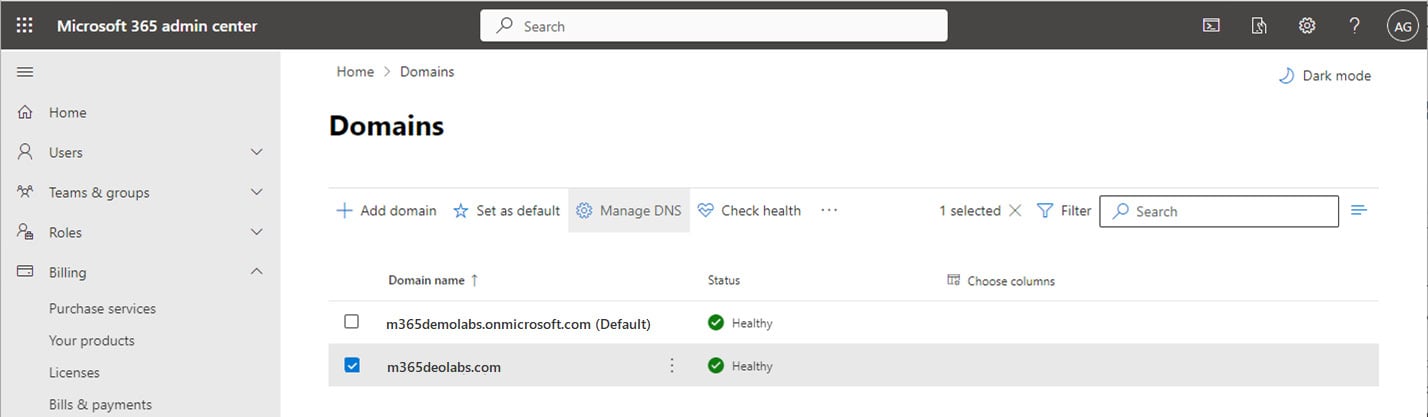Collapse the Billing chevron in sidebar

(257, 272)
